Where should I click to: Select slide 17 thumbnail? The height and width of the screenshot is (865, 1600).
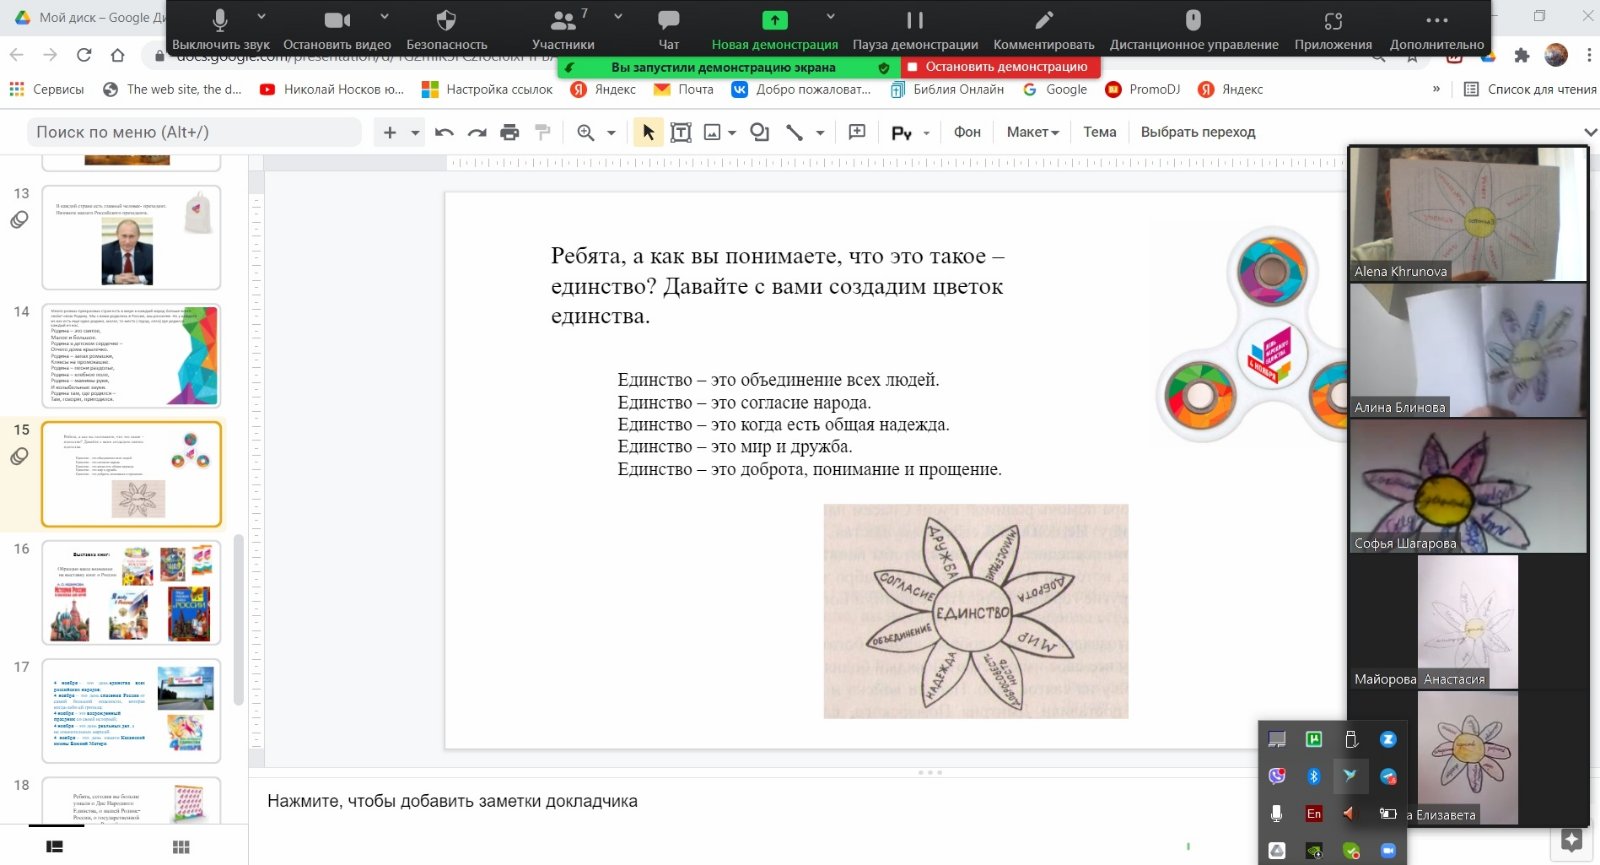click(x=131, y=711)
